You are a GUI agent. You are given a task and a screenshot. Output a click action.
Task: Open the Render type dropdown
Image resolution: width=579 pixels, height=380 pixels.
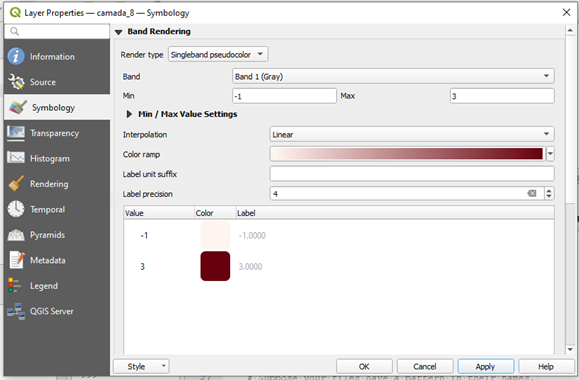(x=218, y=55)
